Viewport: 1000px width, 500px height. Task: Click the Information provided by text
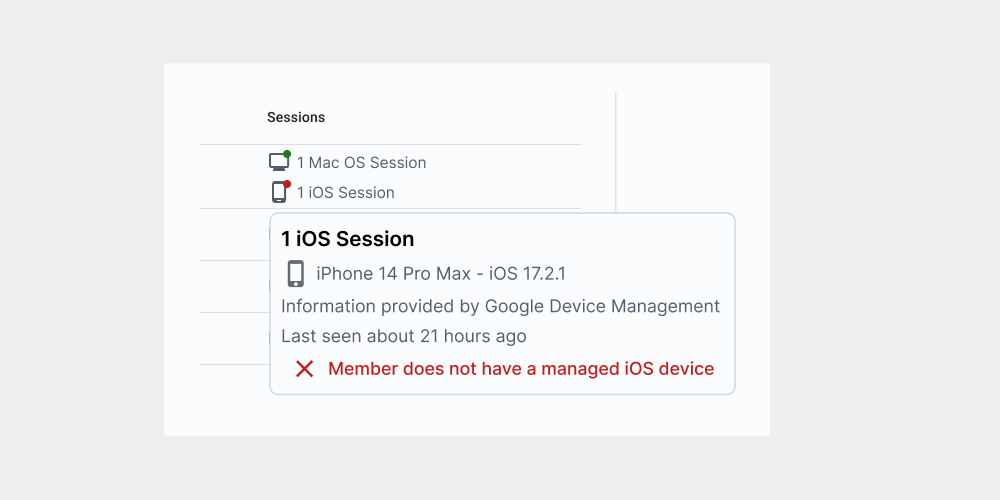380,306
